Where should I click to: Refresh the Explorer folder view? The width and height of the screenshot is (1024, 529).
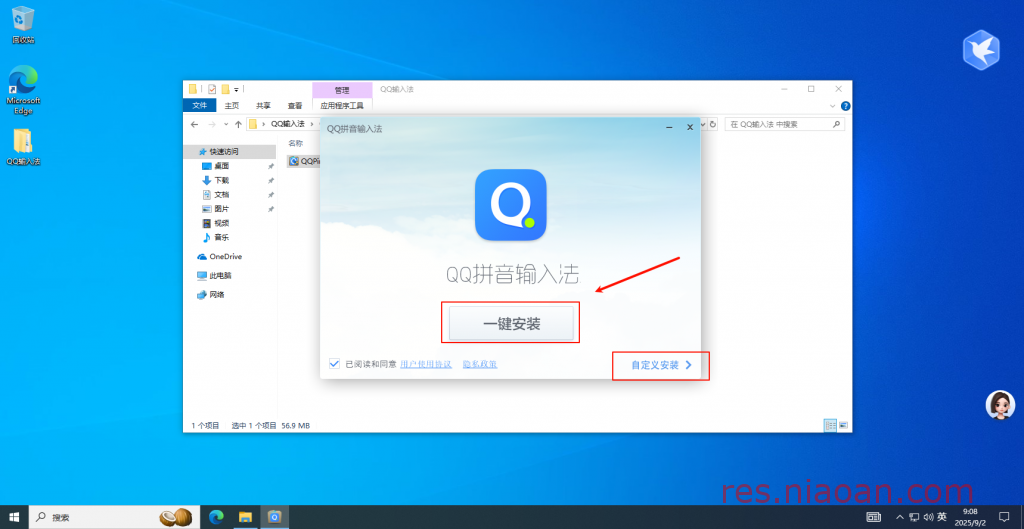click(713, 124)
